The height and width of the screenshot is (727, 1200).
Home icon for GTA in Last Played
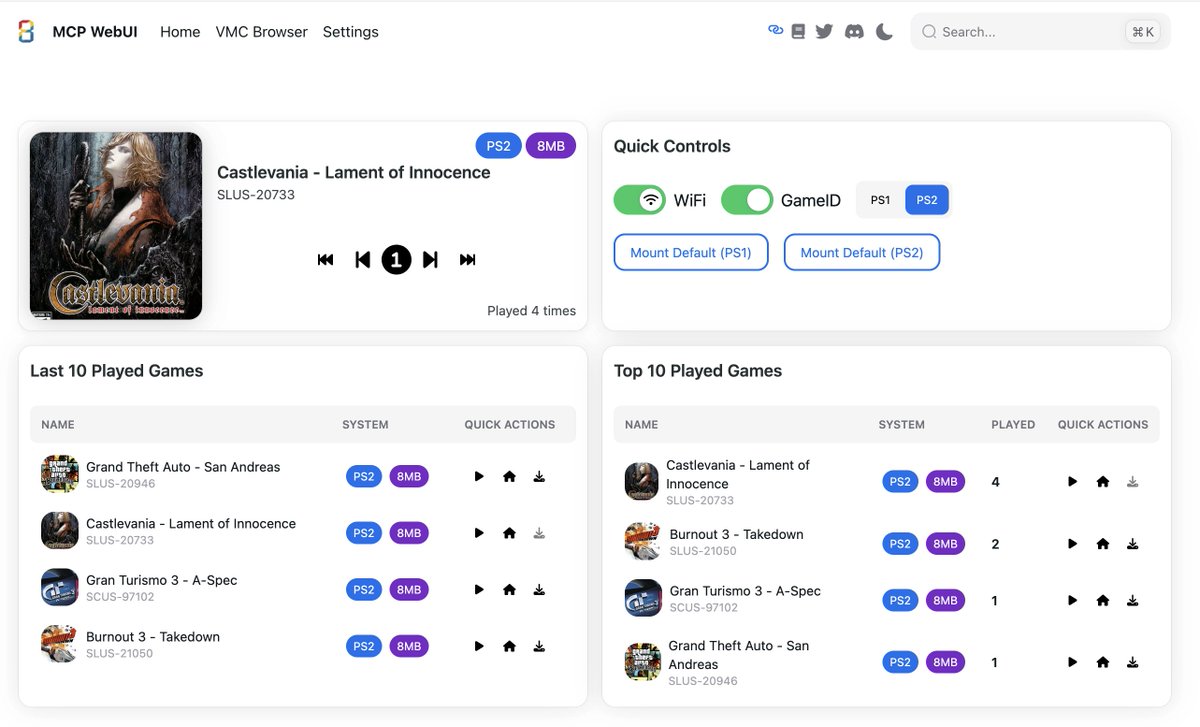[509, 477]
